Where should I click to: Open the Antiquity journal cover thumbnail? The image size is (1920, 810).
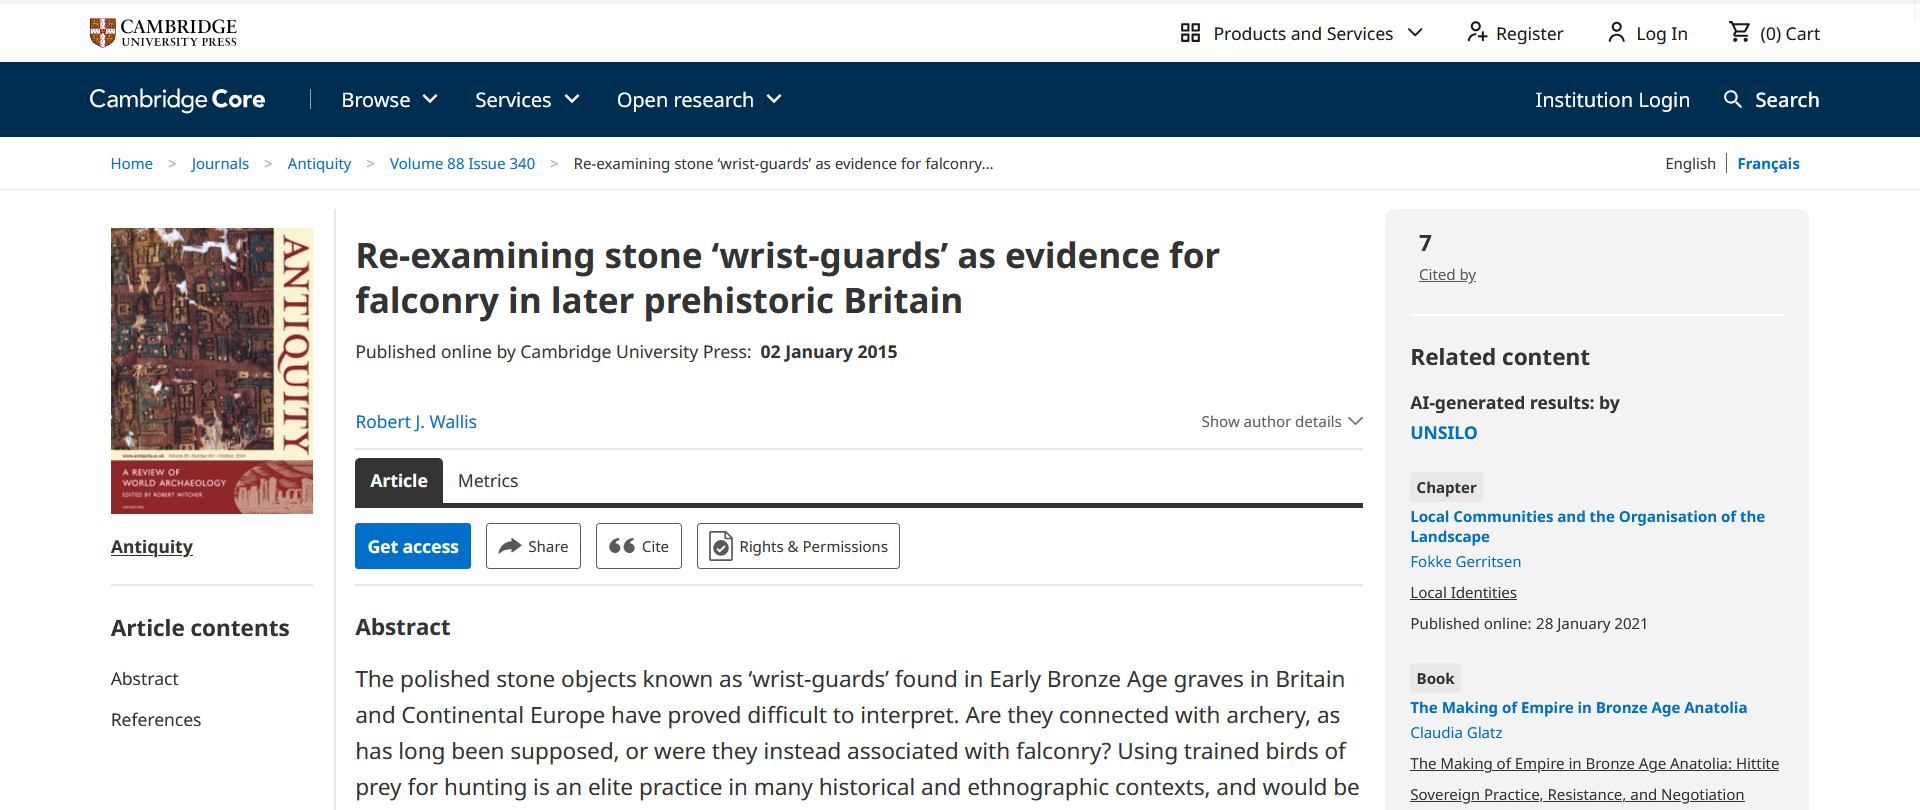tap(211, 370)
